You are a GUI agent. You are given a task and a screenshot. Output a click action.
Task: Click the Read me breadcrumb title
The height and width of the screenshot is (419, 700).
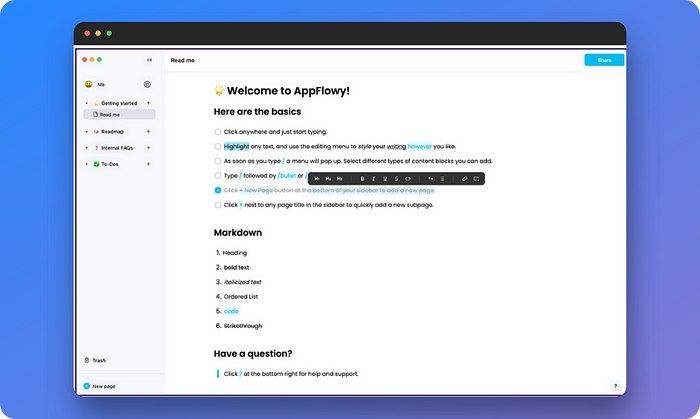click(x=183, y=60)
